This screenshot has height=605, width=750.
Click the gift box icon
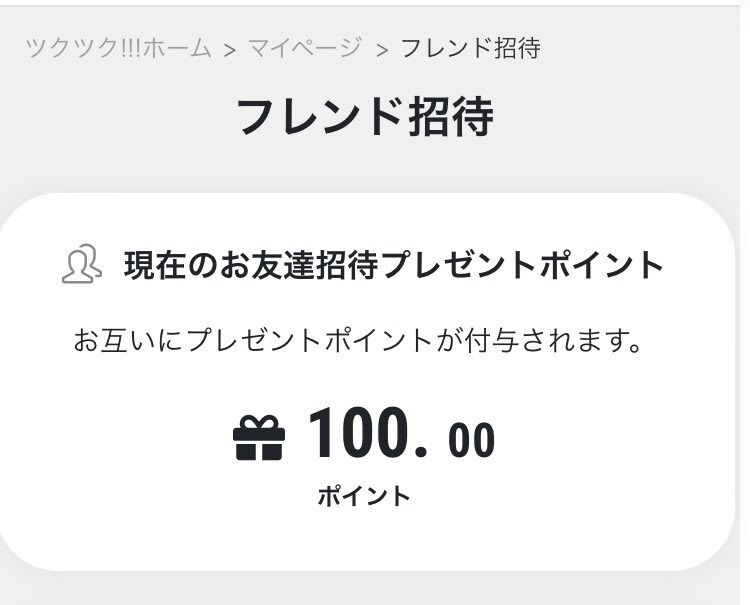click(x=259, y=438)
